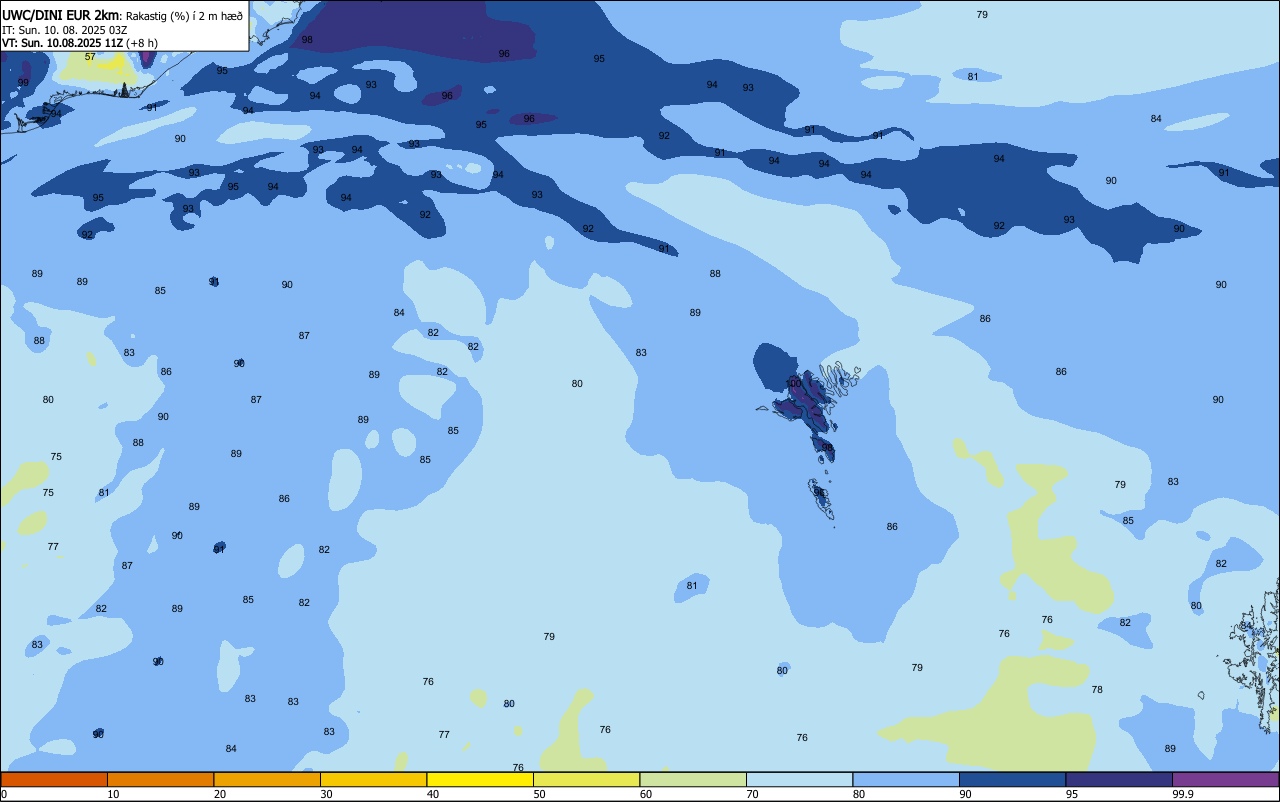This screenshot has height=802, width=1280.
Task: Click the 'Rakastig (%) í 2 m hæð' label
Action: click(183, 16)
